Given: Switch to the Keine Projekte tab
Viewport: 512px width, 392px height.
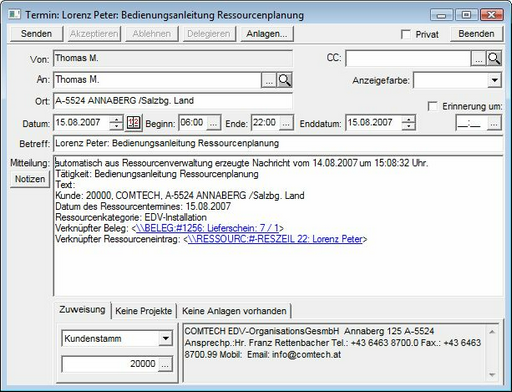Looking at the screenshot, I should pos(144,311).
